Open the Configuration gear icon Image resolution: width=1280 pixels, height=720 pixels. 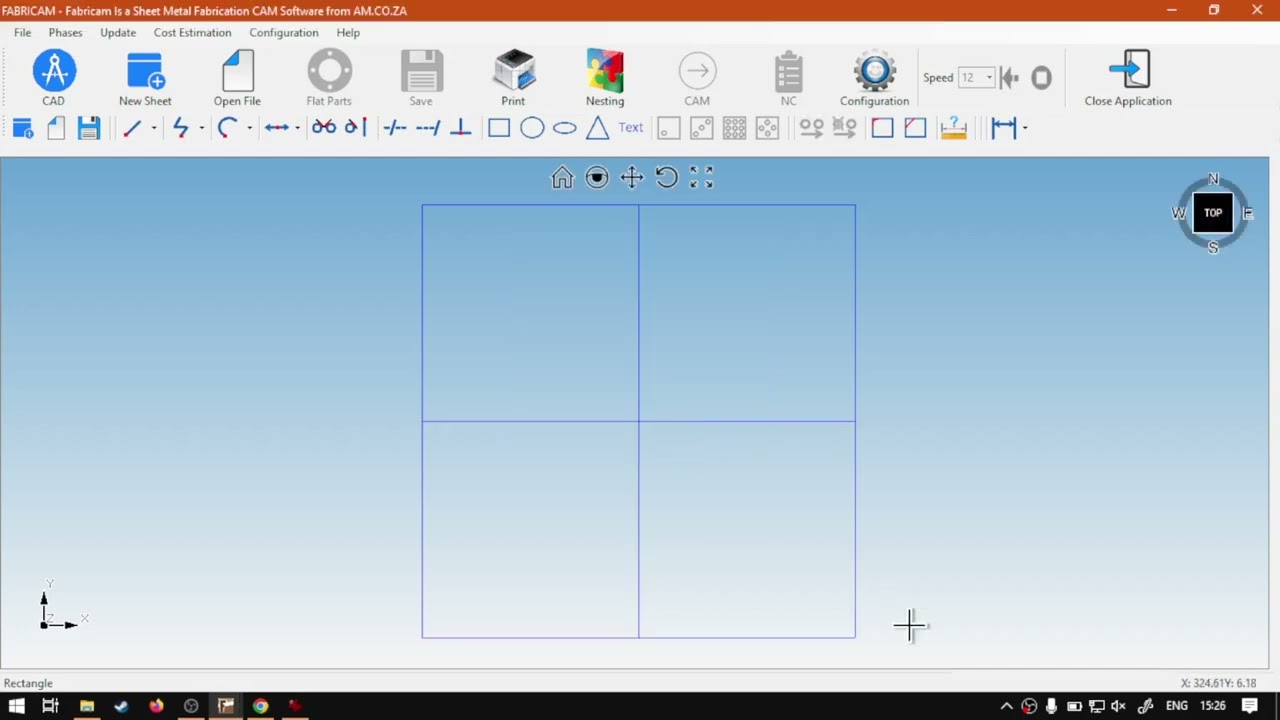pyautogui.click(x=875, y=71)
